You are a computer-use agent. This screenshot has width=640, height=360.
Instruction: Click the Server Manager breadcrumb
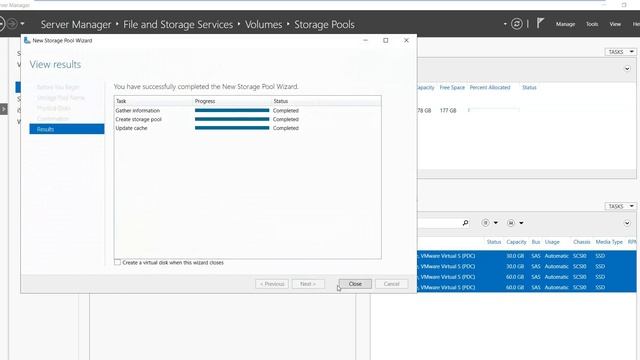[x=76, y=24]
